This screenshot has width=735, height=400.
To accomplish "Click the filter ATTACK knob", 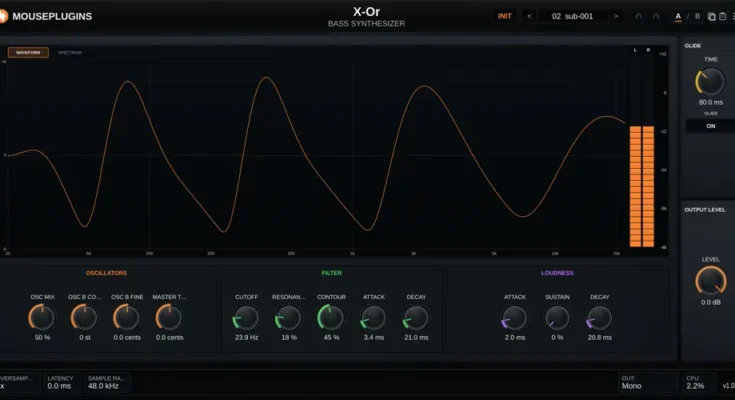I will [x=374, y=317].
